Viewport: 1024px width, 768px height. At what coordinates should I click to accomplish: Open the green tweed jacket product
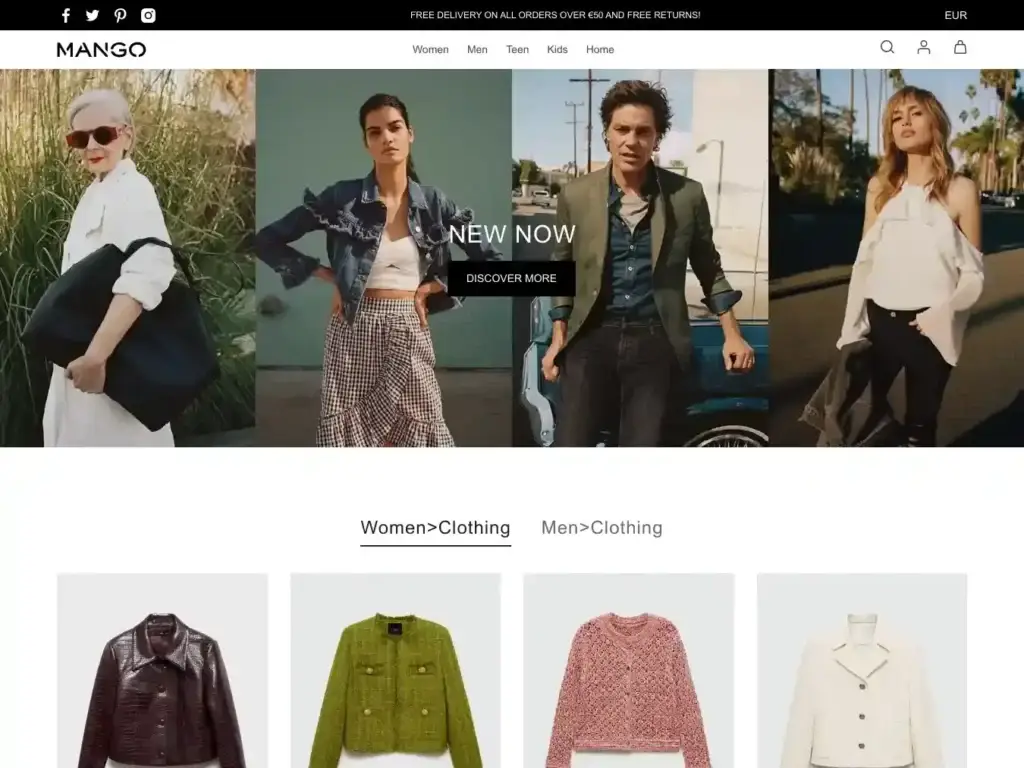(395, 680)
